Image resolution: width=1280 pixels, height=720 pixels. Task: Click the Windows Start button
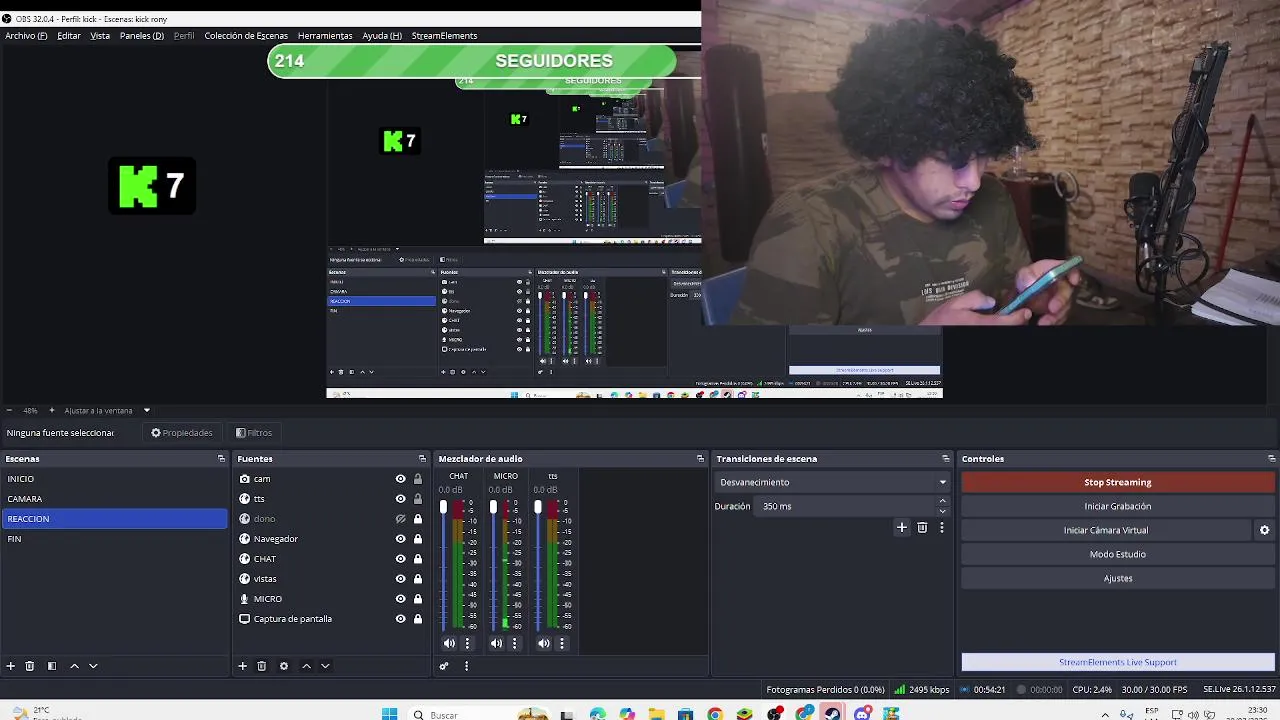pyautogui.click(x=390, y=714)
